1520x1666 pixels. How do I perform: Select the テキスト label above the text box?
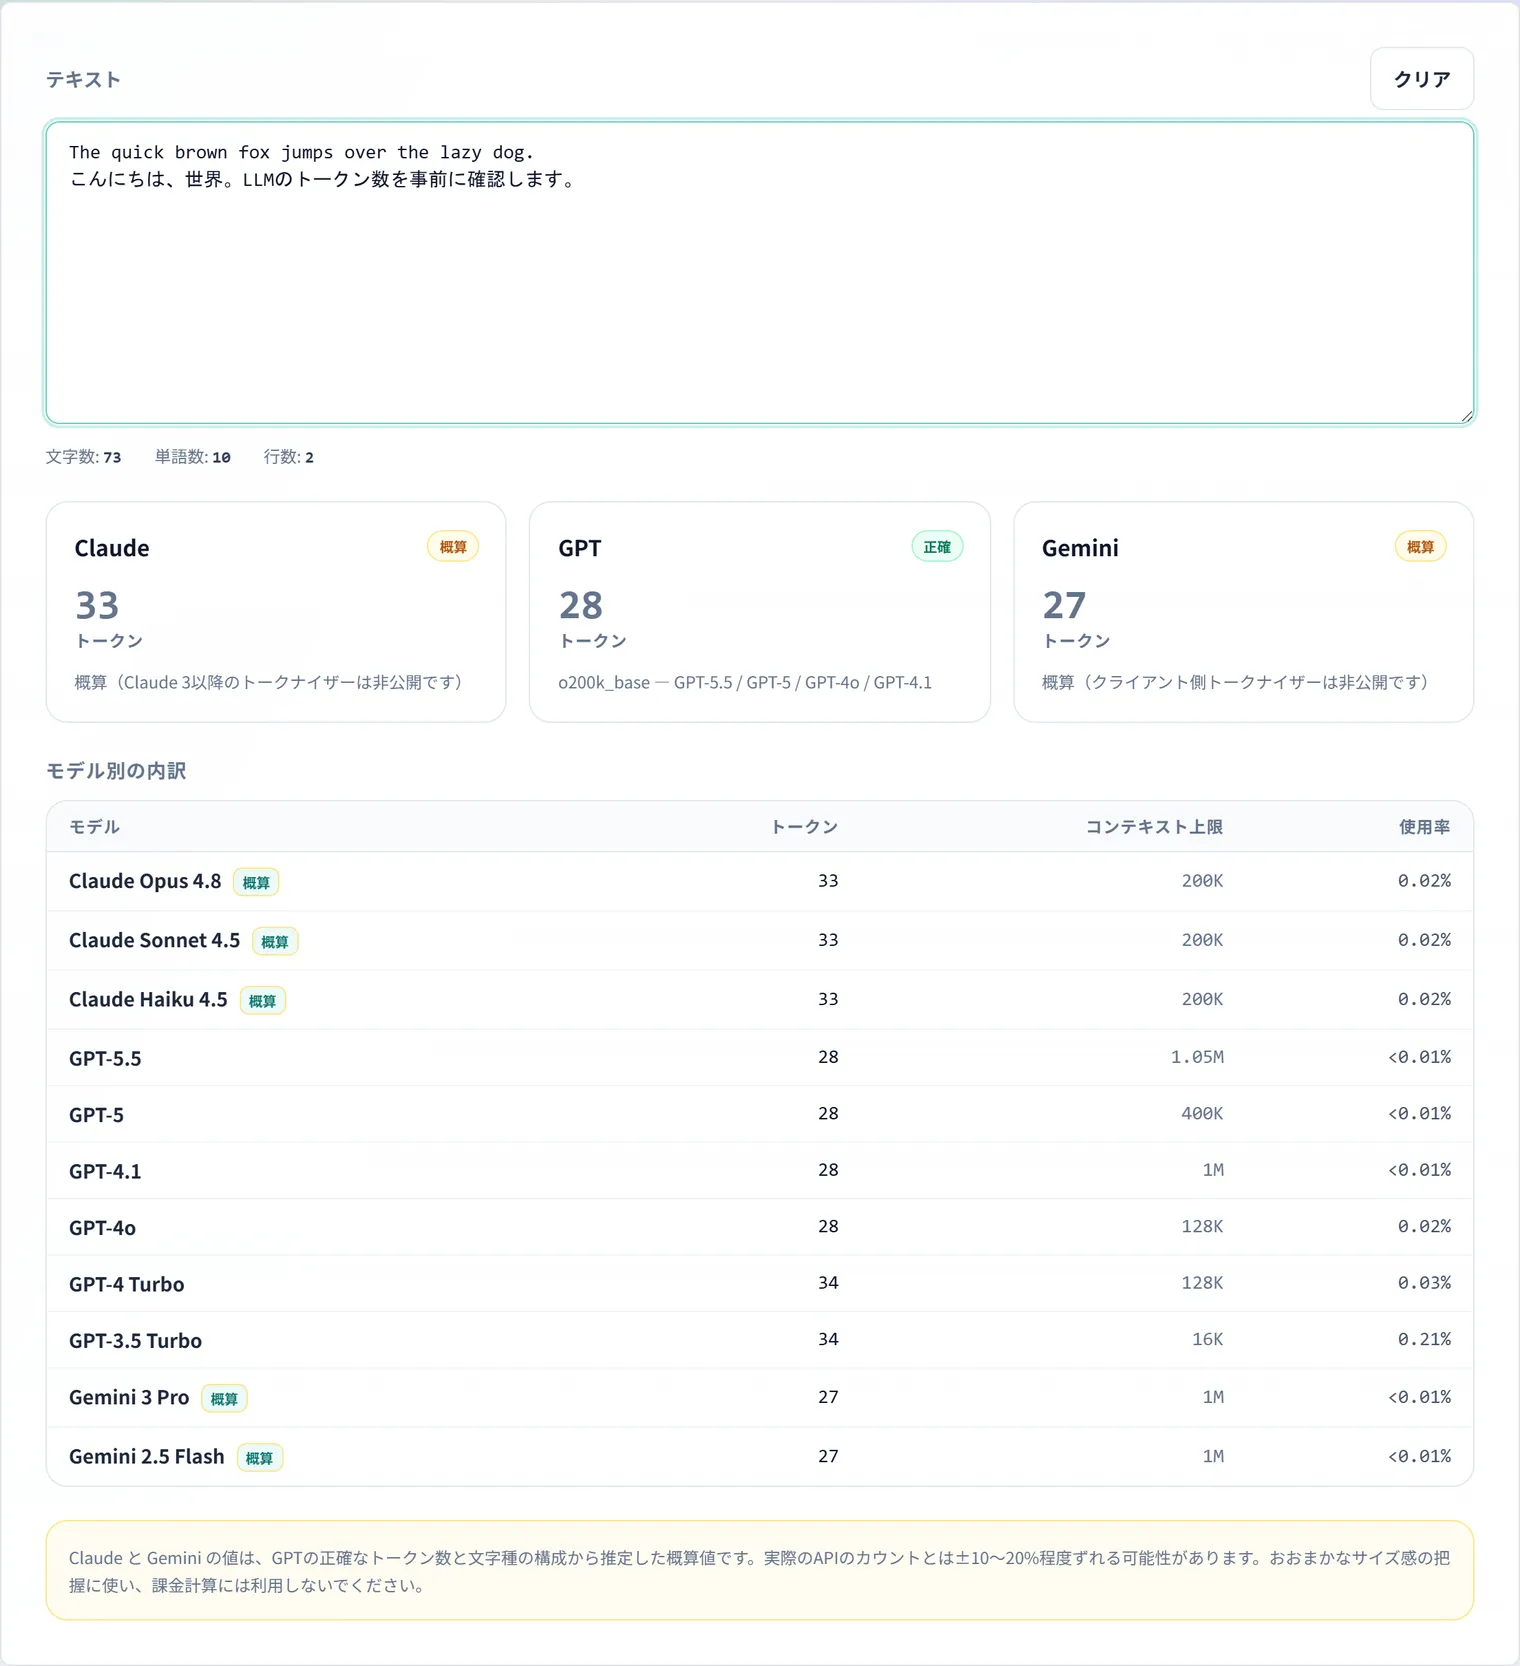point(83,80)
